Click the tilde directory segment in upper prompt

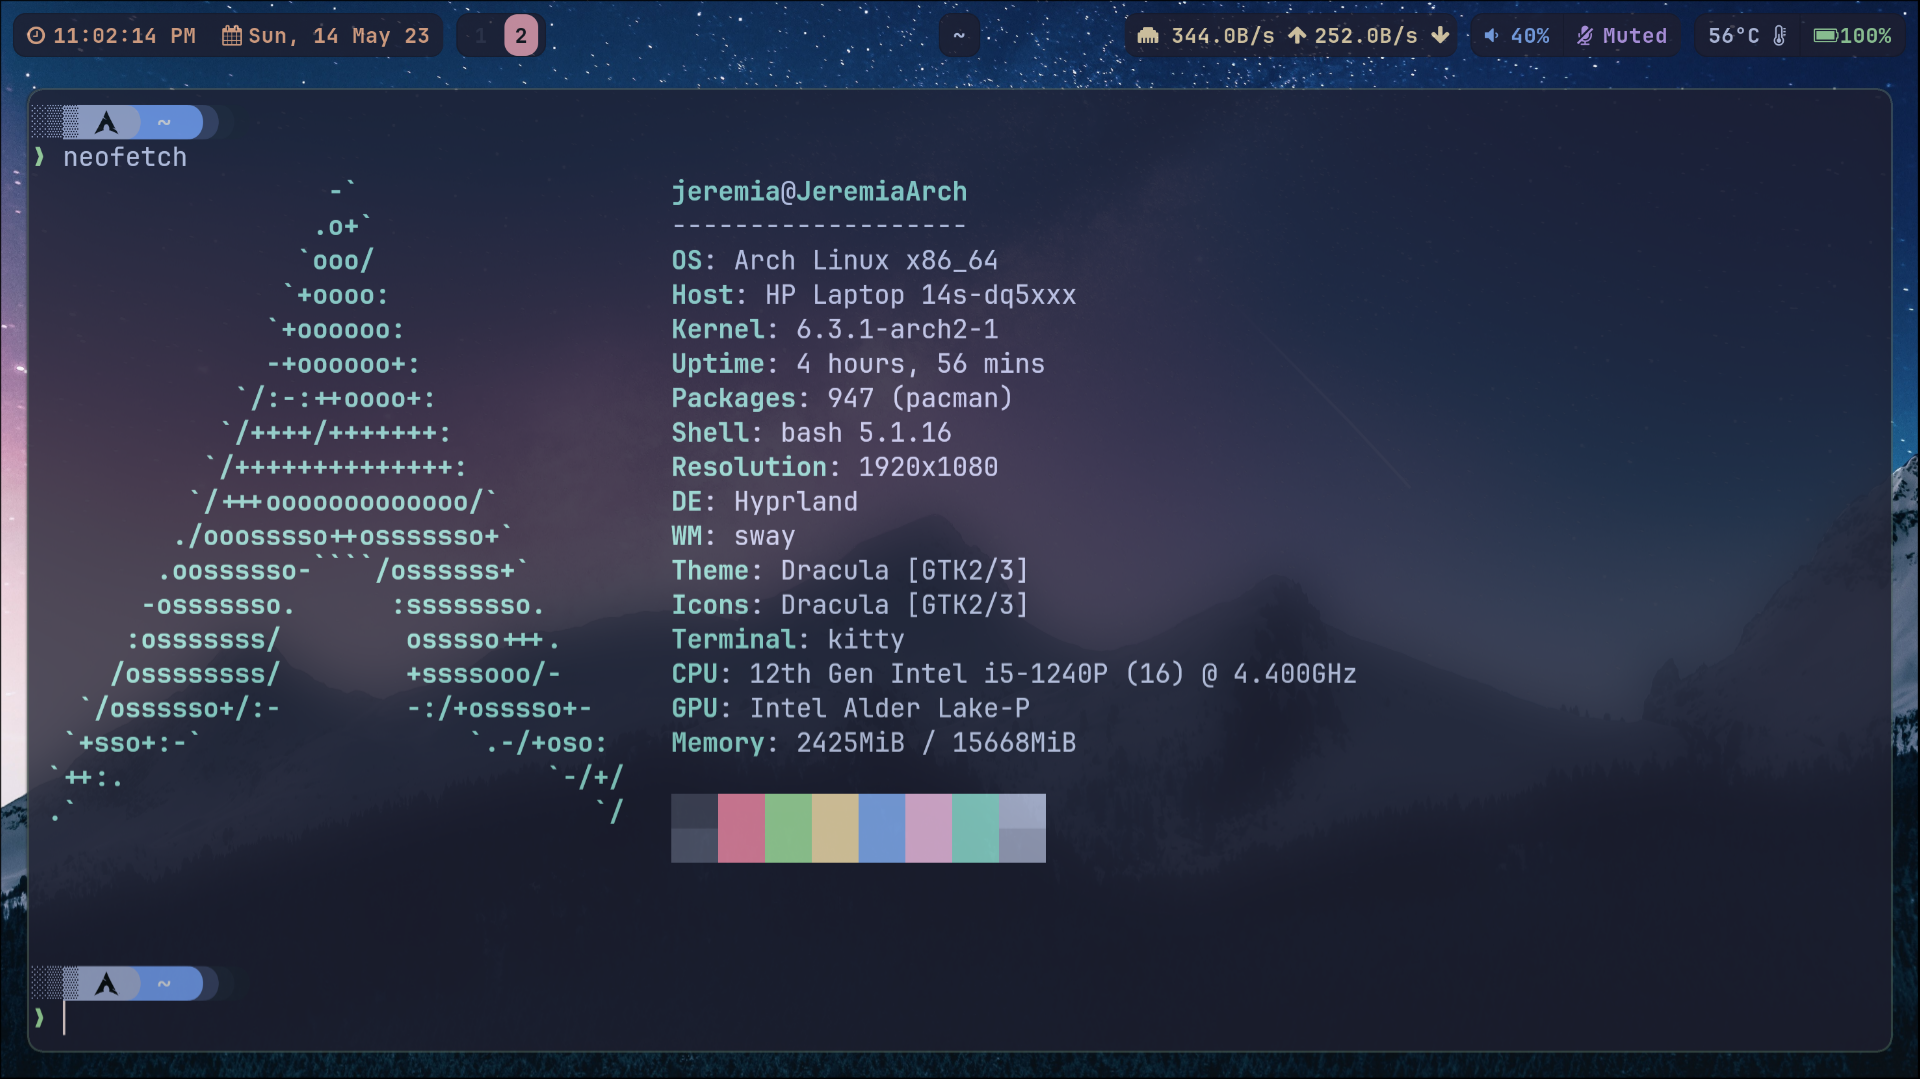point(165,122)
